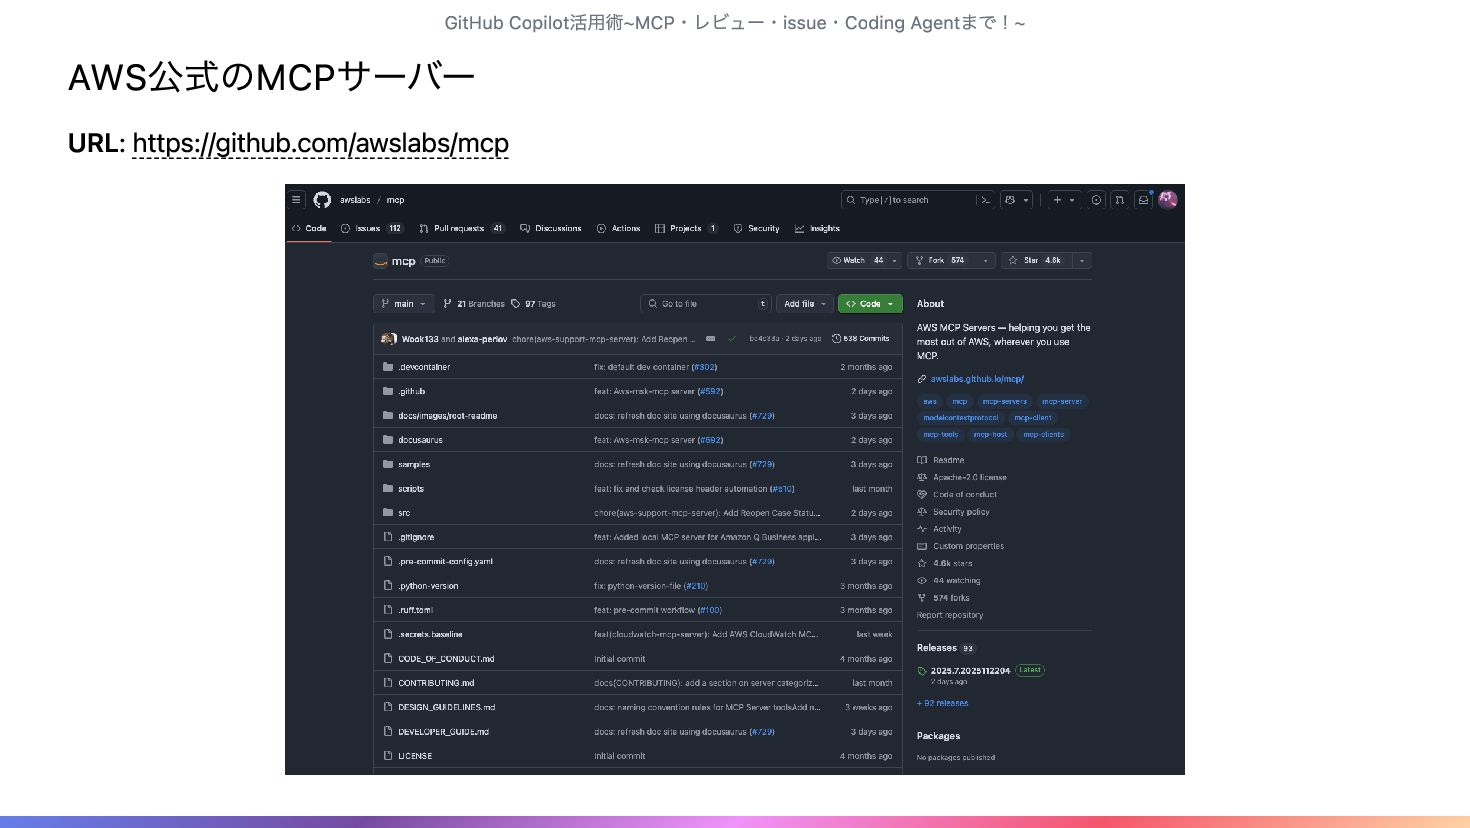Click the latest release tag icon

922,671
